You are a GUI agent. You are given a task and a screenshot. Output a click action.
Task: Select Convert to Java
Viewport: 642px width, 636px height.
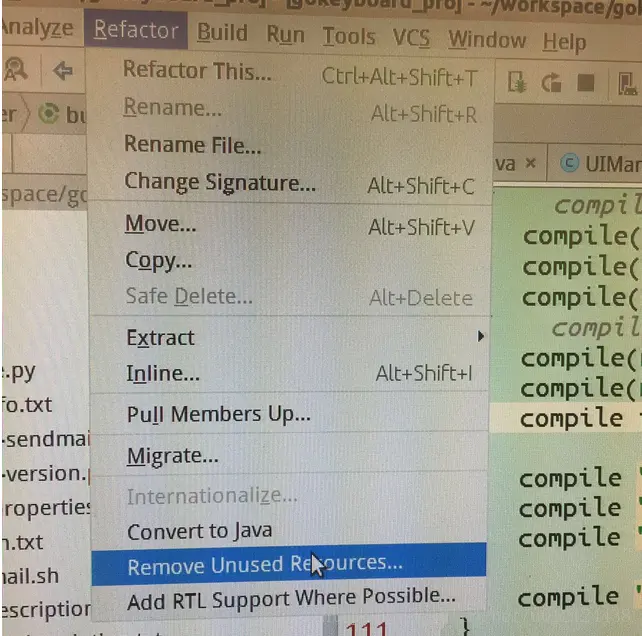point(289,531)
